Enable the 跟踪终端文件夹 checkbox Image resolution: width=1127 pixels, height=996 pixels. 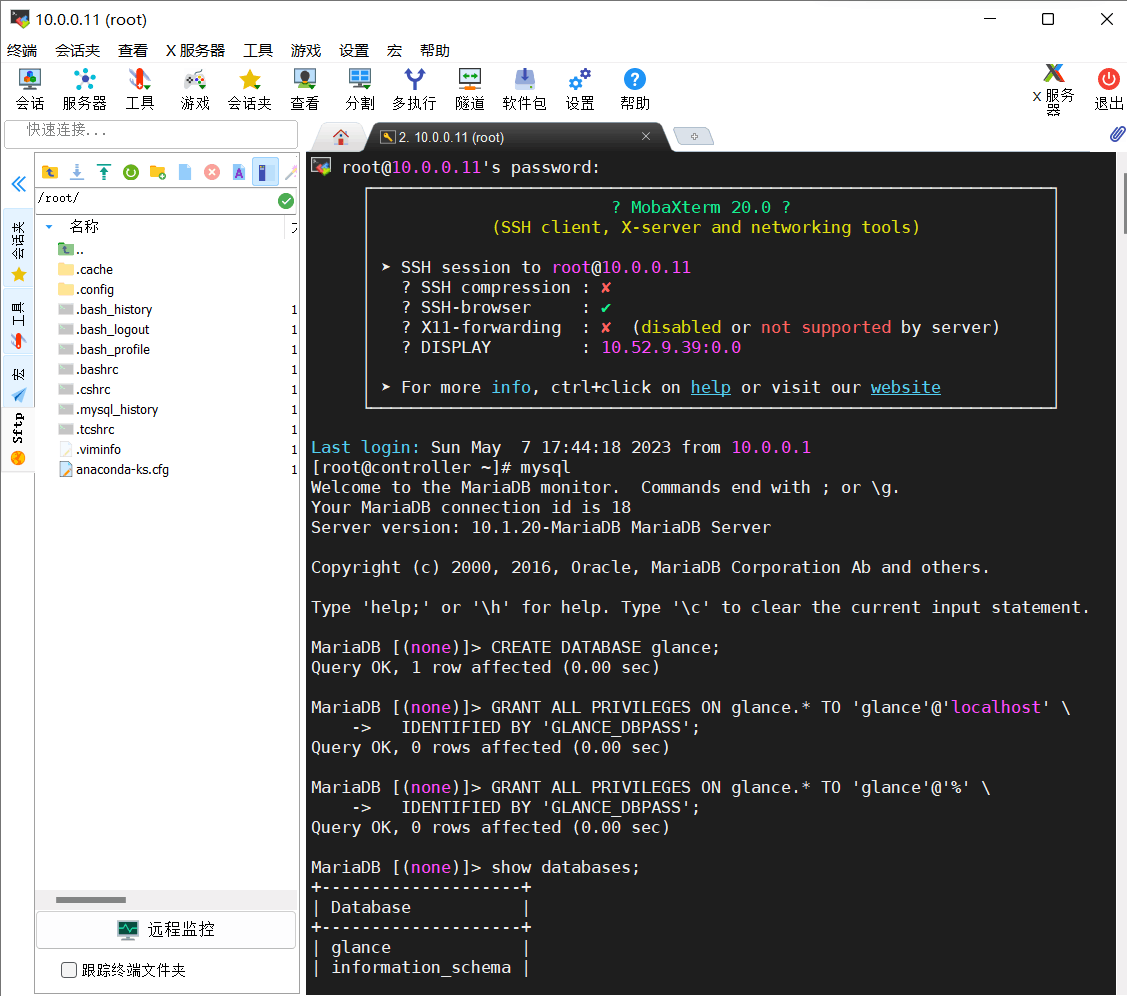(69, 970)
